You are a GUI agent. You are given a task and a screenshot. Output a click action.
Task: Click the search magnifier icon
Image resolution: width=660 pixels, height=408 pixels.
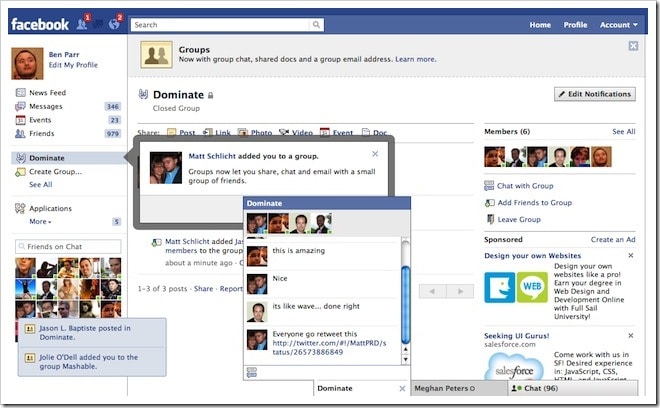click(316, 24)
